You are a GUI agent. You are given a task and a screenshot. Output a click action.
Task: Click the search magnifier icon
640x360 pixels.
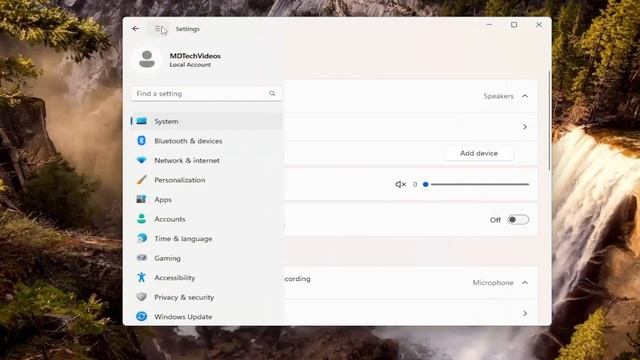(272, 93)
